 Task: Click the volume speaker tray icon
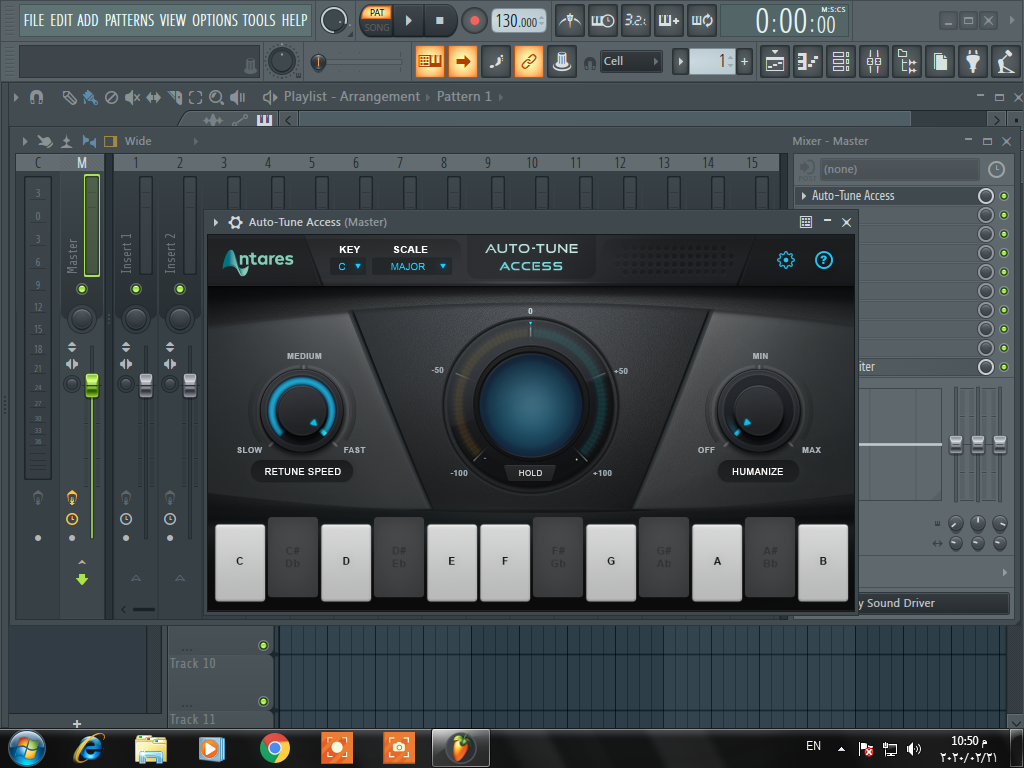[914, 748]
